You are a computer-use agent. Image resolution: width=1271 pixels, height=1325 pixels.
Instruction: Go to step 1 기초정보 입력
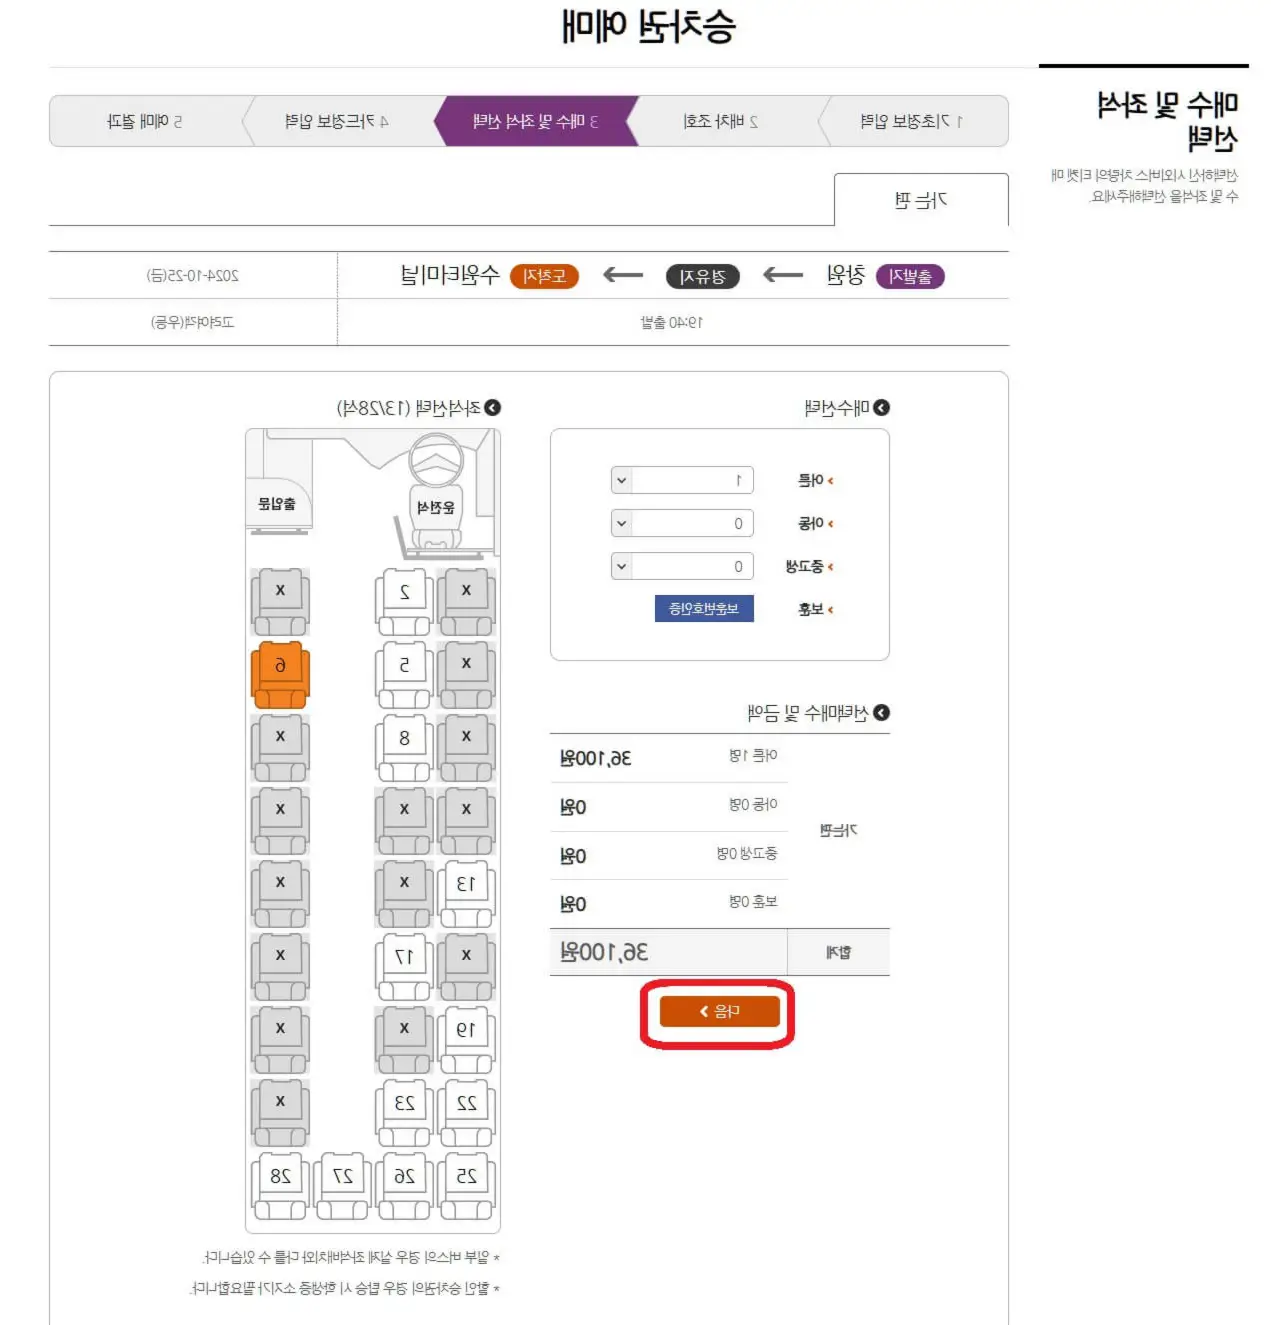pos(912,121)
